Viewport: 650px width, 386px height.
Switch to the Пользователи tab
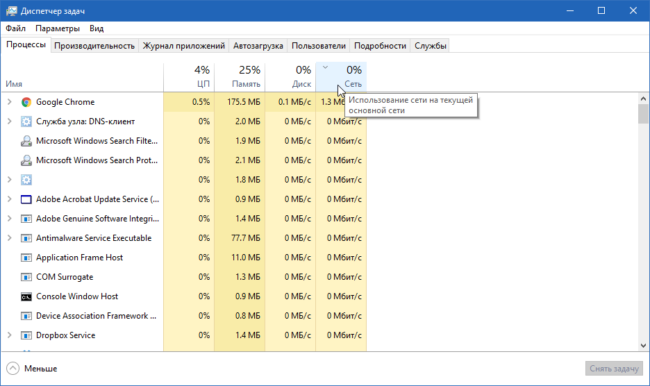pos(318,46)
